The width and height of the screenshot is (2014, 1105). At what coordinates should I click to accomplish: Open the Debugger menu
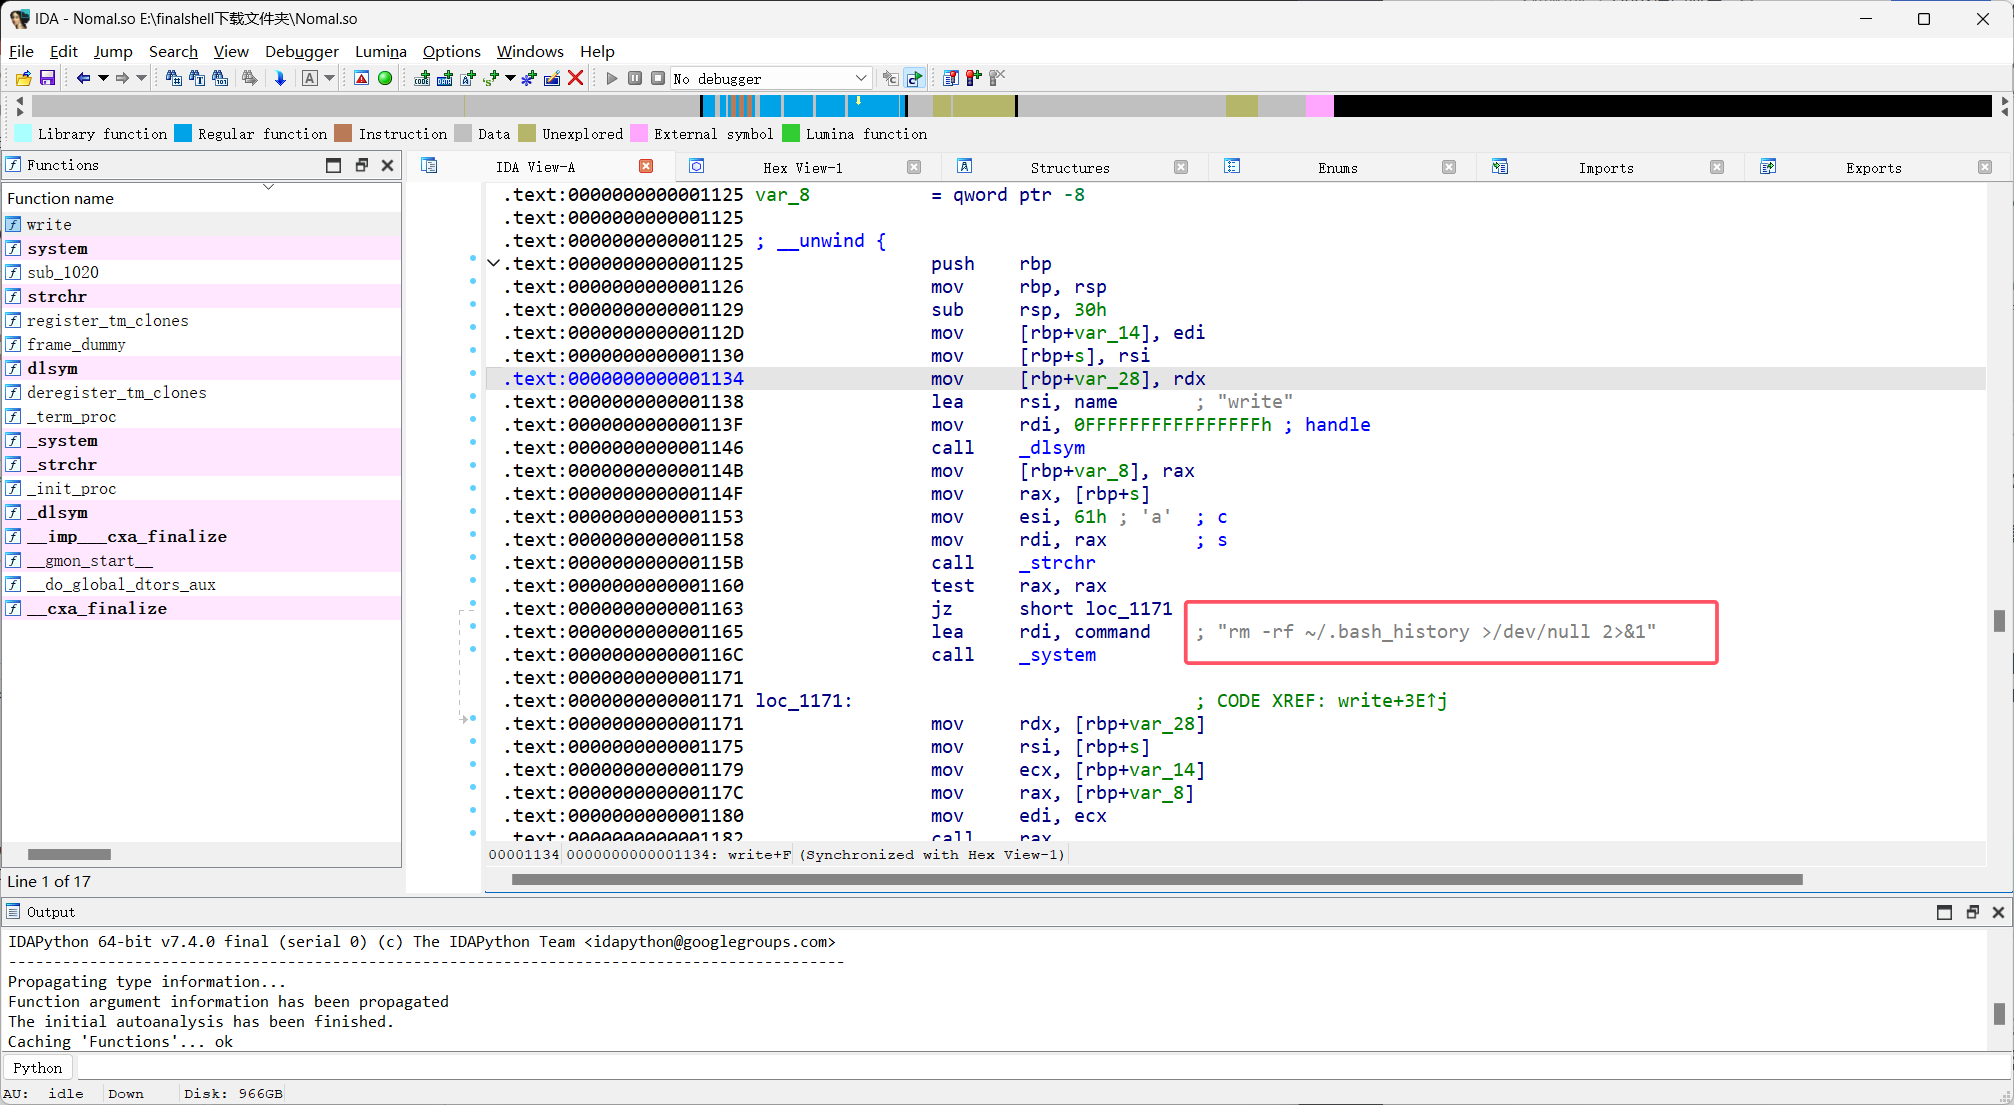coord(301,51)
